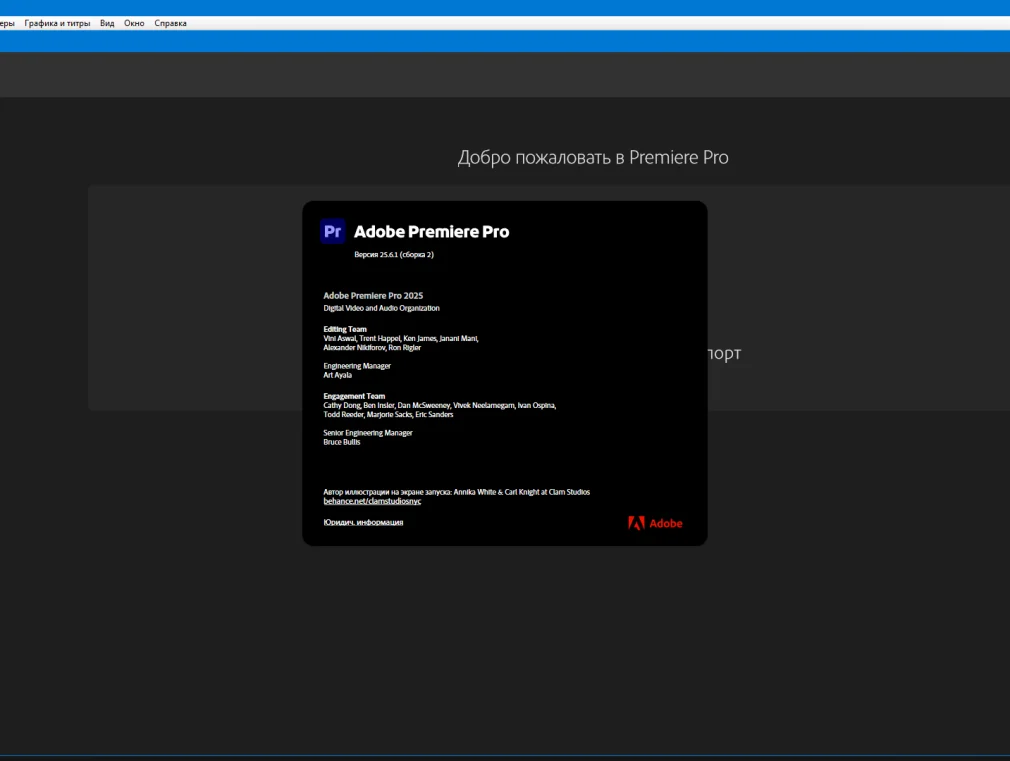
Task: Click the 'Версия 25.6.1 (сборка 2)' version text
Action: coord(394,255)
